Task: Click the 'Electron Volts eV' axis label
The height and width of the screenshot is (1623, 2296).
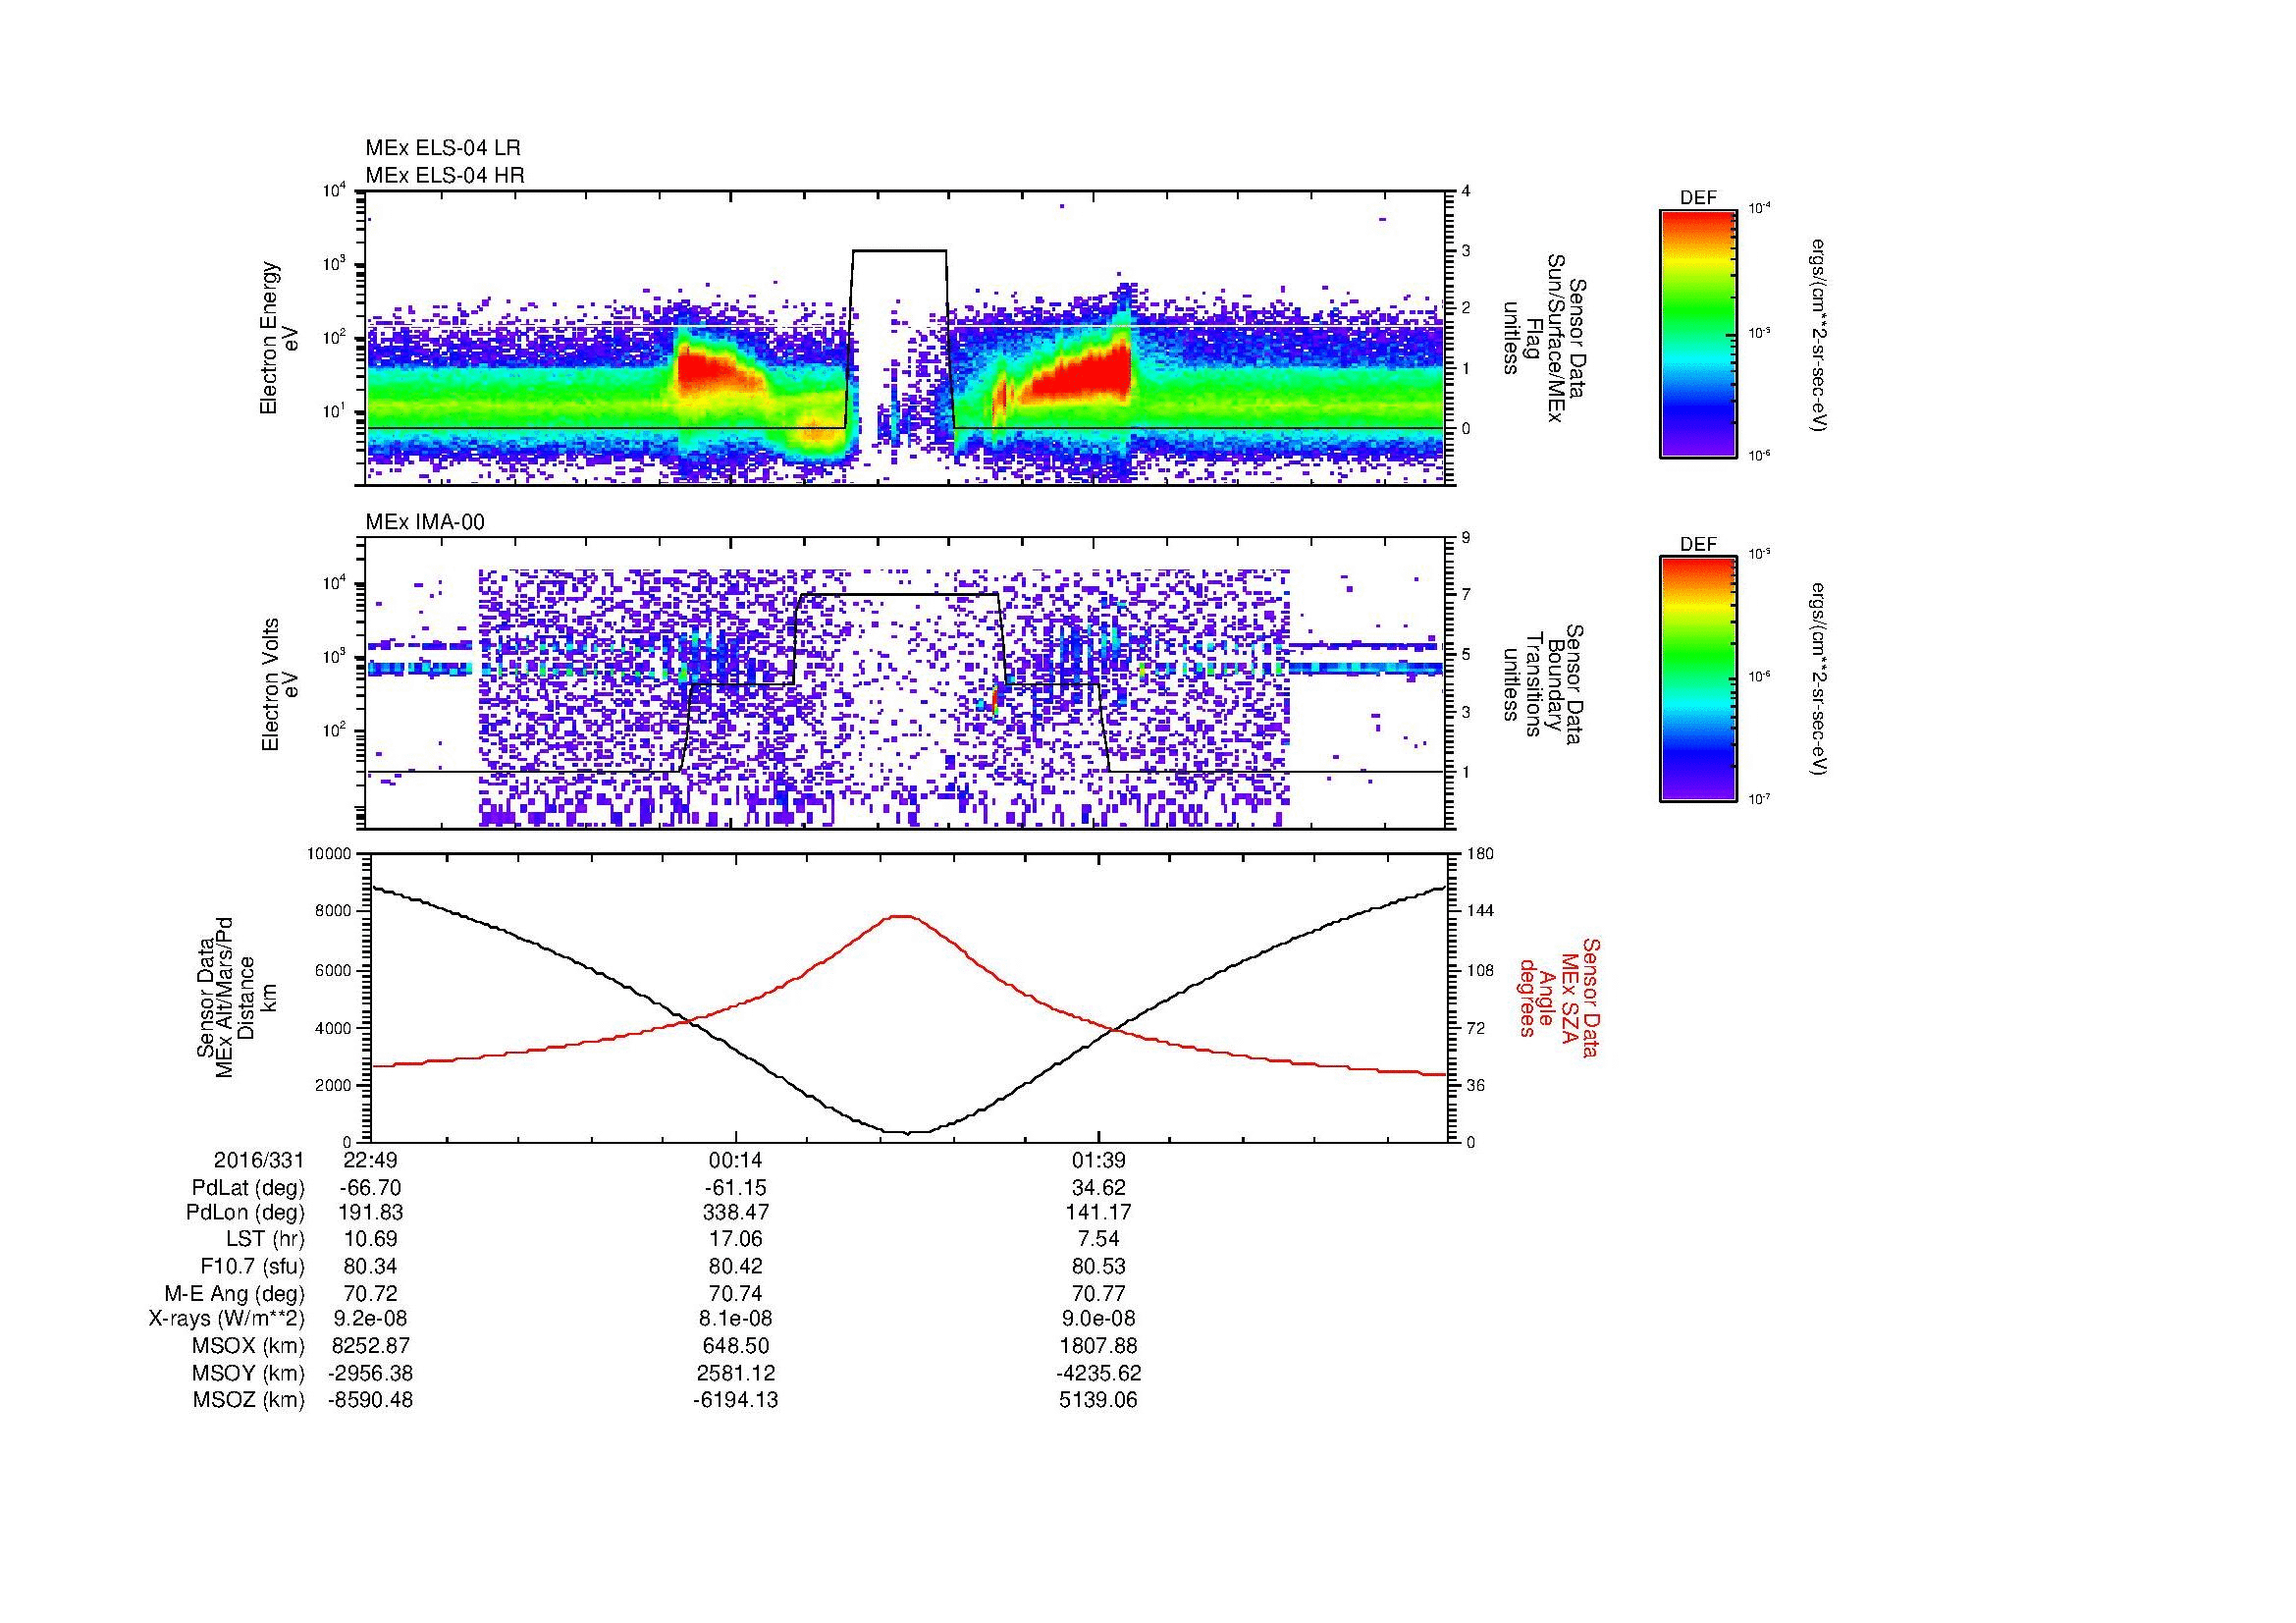Action: point(280,684)
